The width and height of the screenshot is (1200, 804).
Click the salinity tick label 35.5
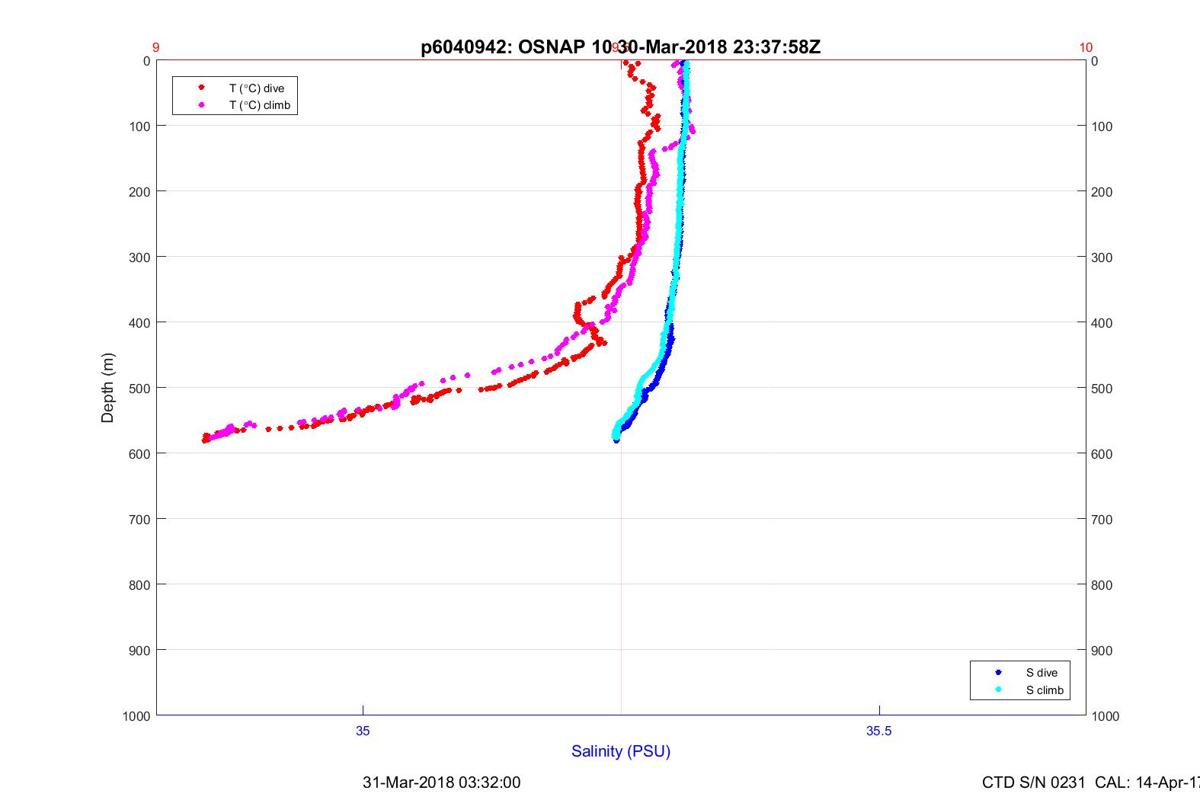(x=879, y=731)
